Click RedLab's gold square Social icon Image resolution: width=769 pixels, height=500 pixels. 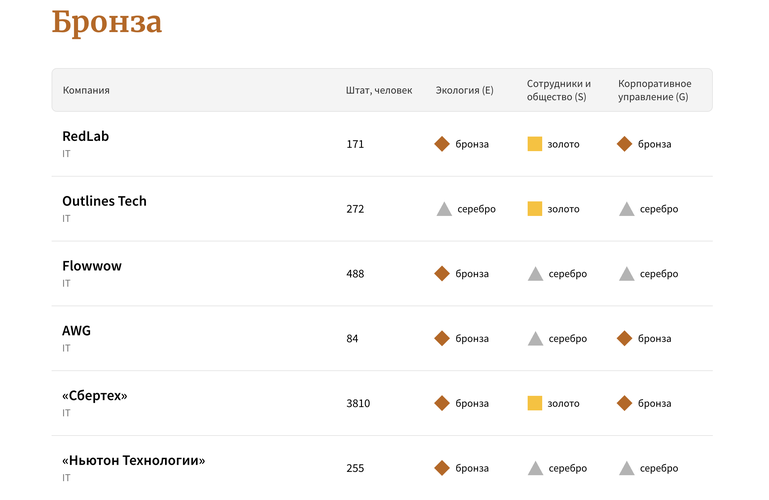[x=535, y=144]
